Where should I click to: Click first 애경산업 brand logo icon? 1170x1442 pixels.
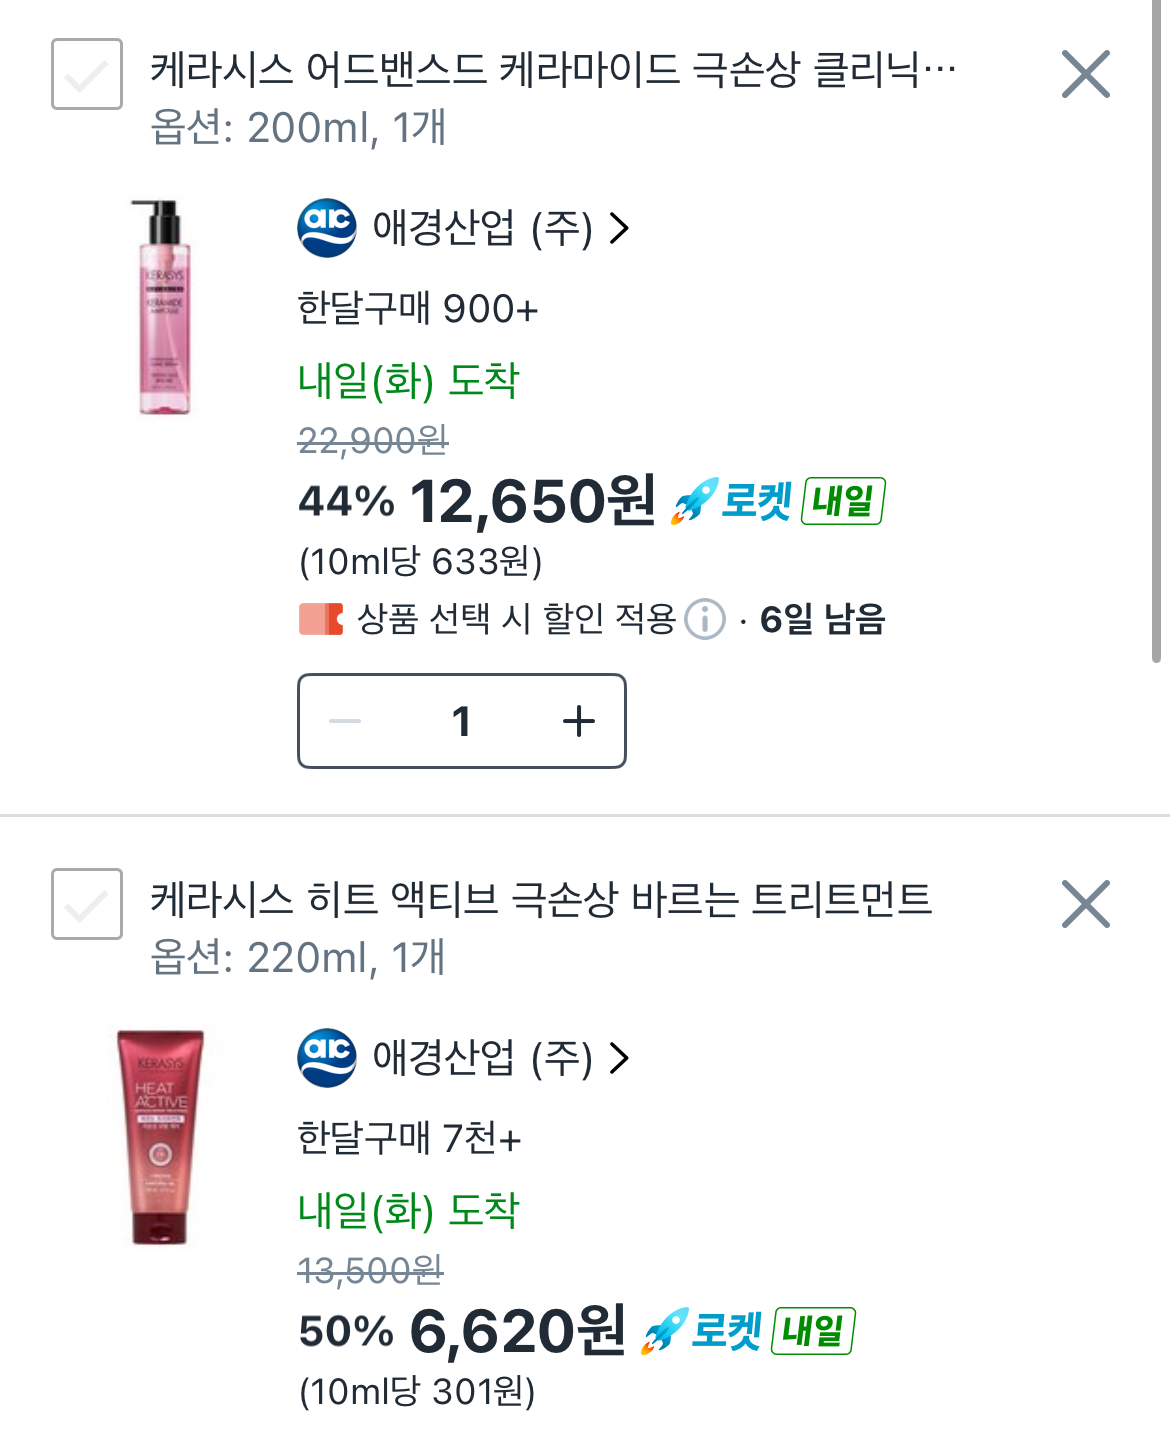coord(327,228)
